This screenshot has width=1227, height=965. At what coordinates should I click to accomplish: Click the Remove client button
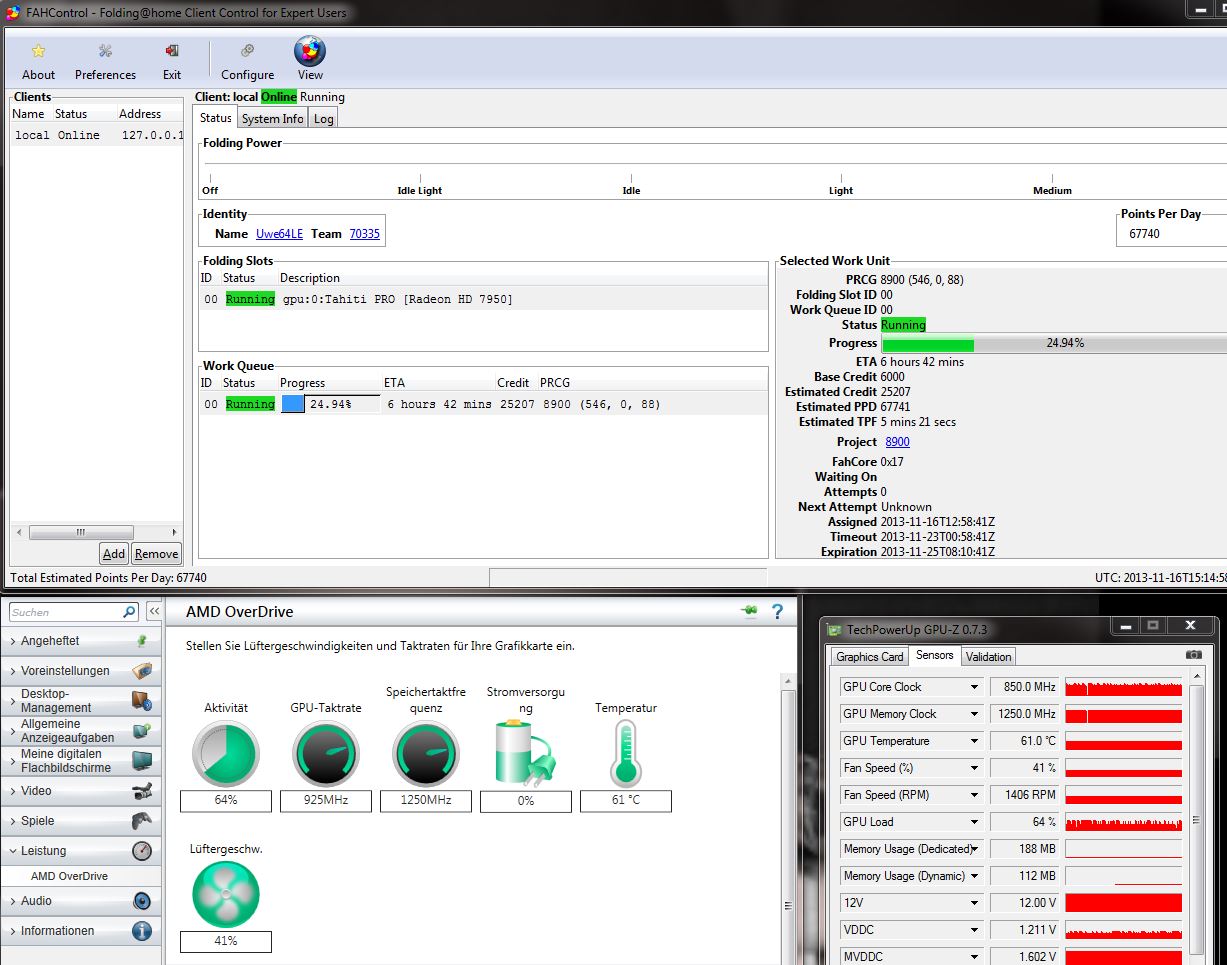[156, 554]
